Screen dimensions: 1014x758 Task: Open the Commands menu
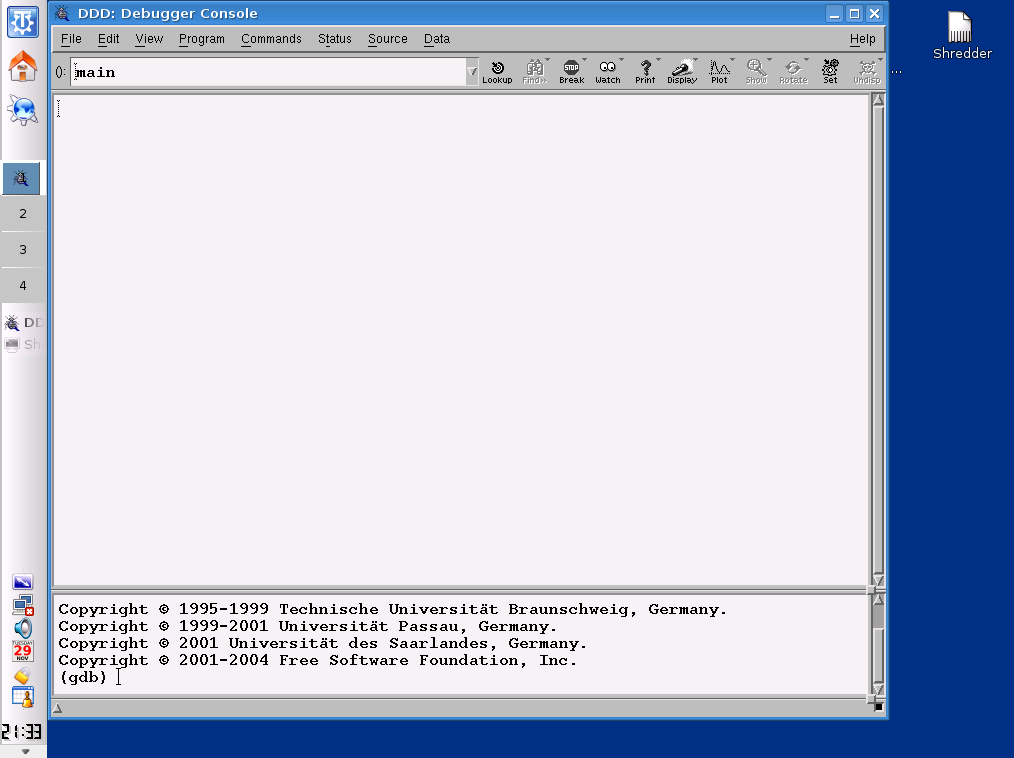click(x=271, y=39)
